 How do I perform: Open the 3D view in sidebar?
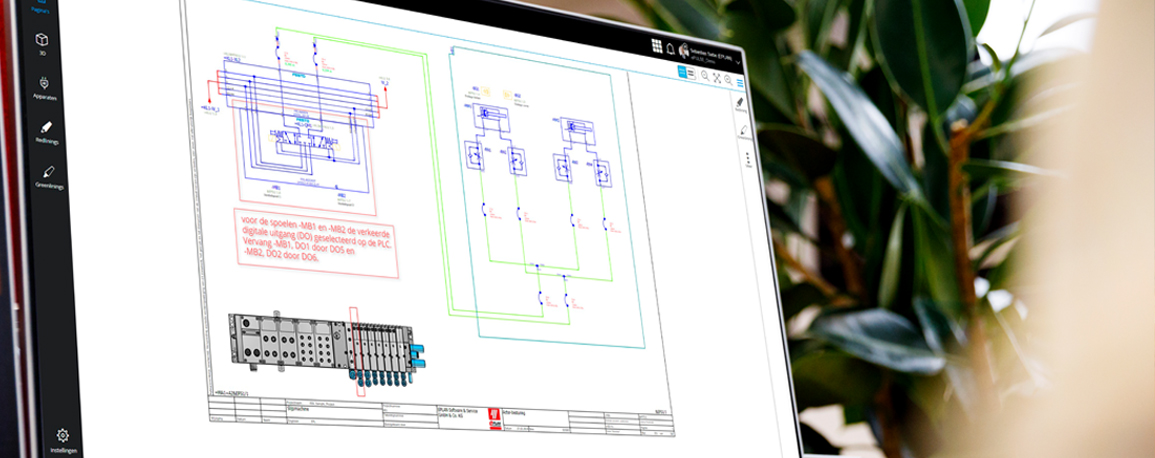click(x=42, y=42)
